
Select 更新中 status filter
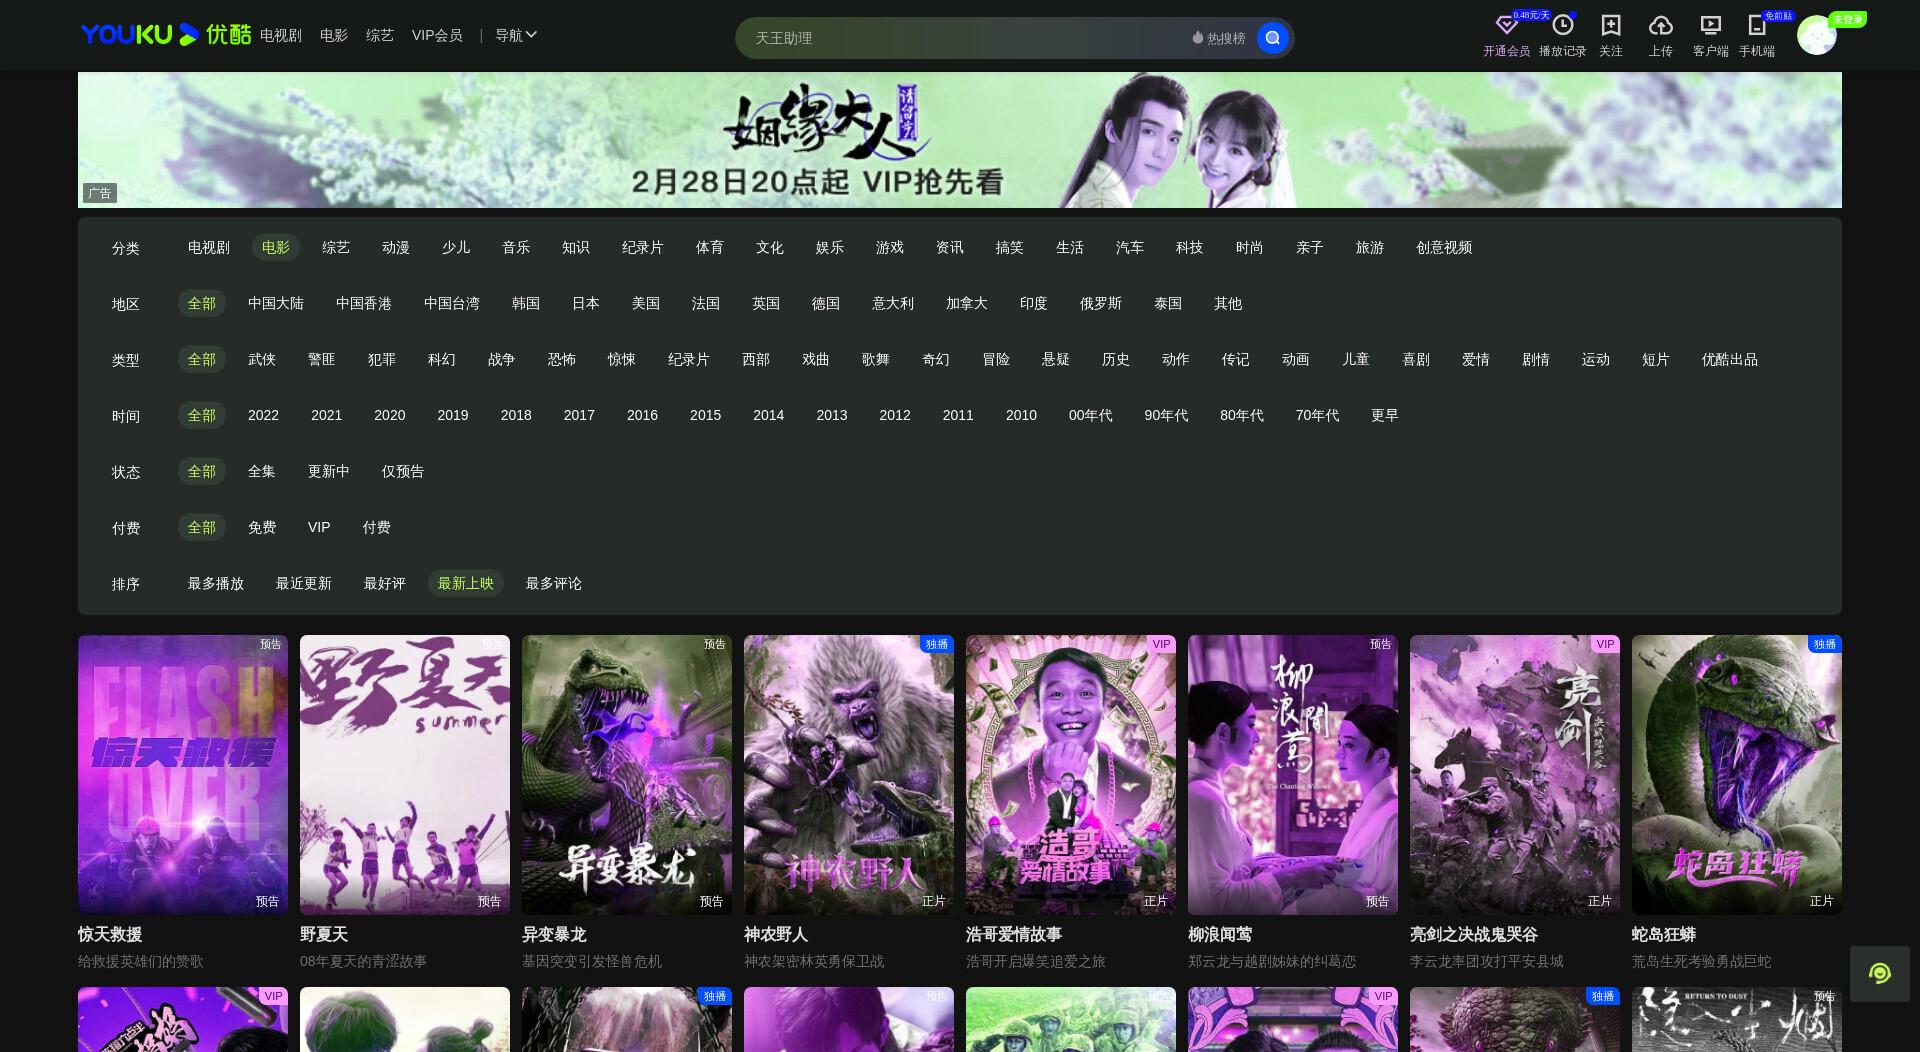pyautogui.click(x=328, y=471)
